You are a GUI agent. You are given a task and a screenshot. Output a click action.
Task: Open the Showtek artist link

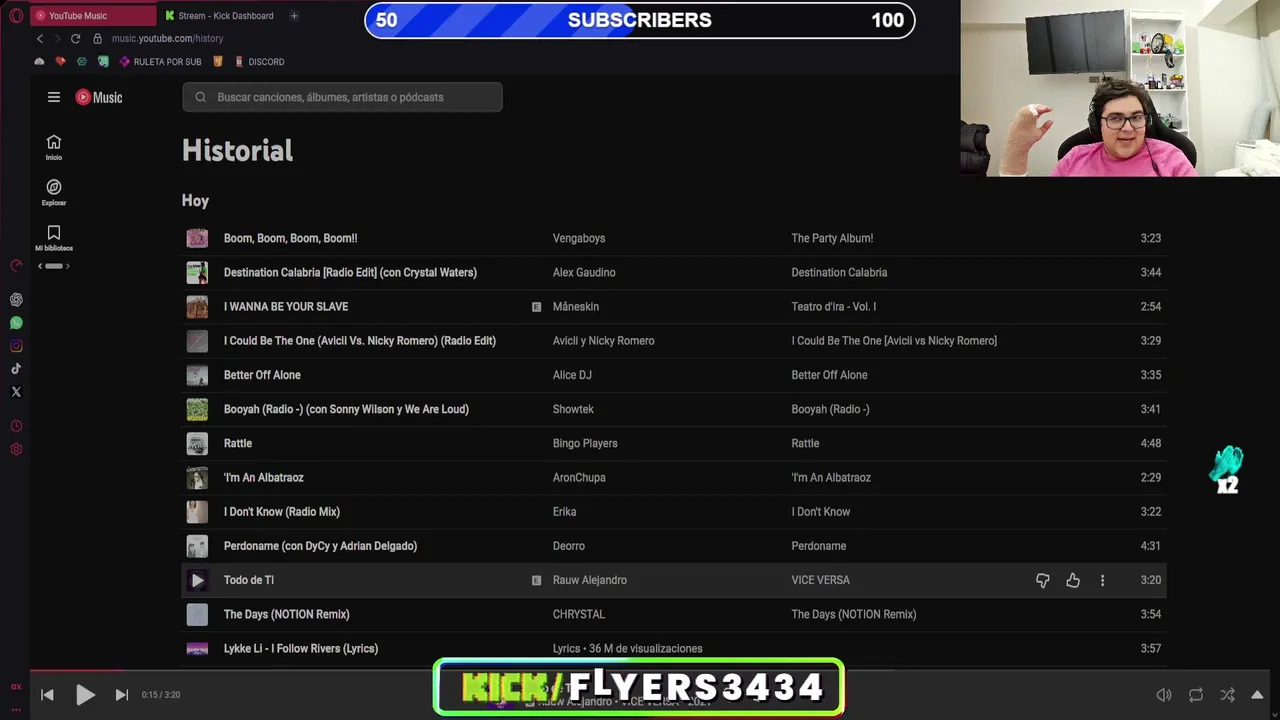pos(573,409)
